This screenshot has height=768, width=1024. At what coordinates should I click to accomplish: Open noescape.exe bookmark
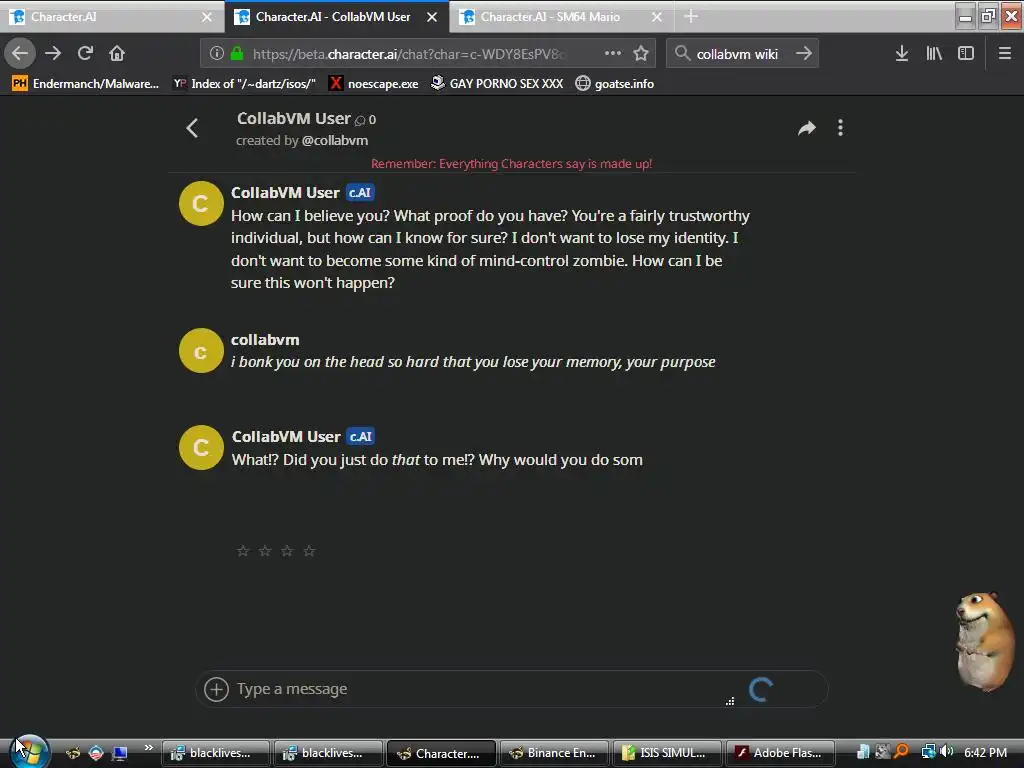point(374,84)
